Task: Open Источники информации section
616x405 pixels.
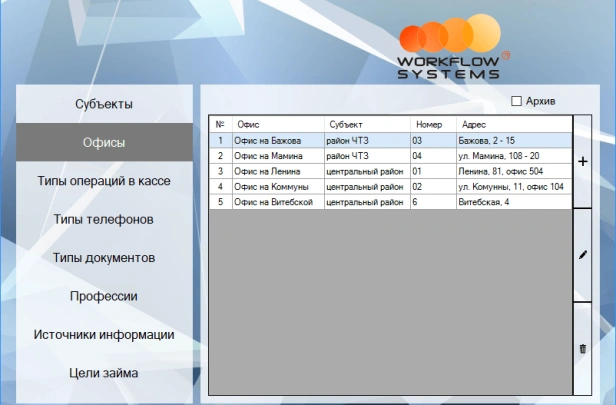Action: 104,335
